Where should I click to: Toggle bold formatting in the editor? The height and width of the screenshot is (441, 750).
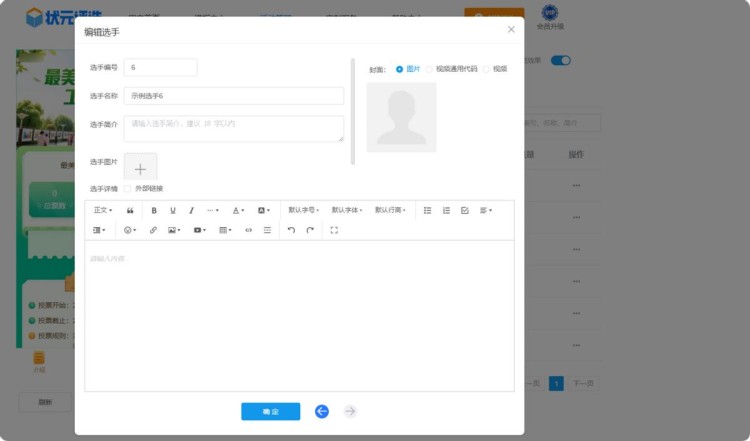click(154, 211)
